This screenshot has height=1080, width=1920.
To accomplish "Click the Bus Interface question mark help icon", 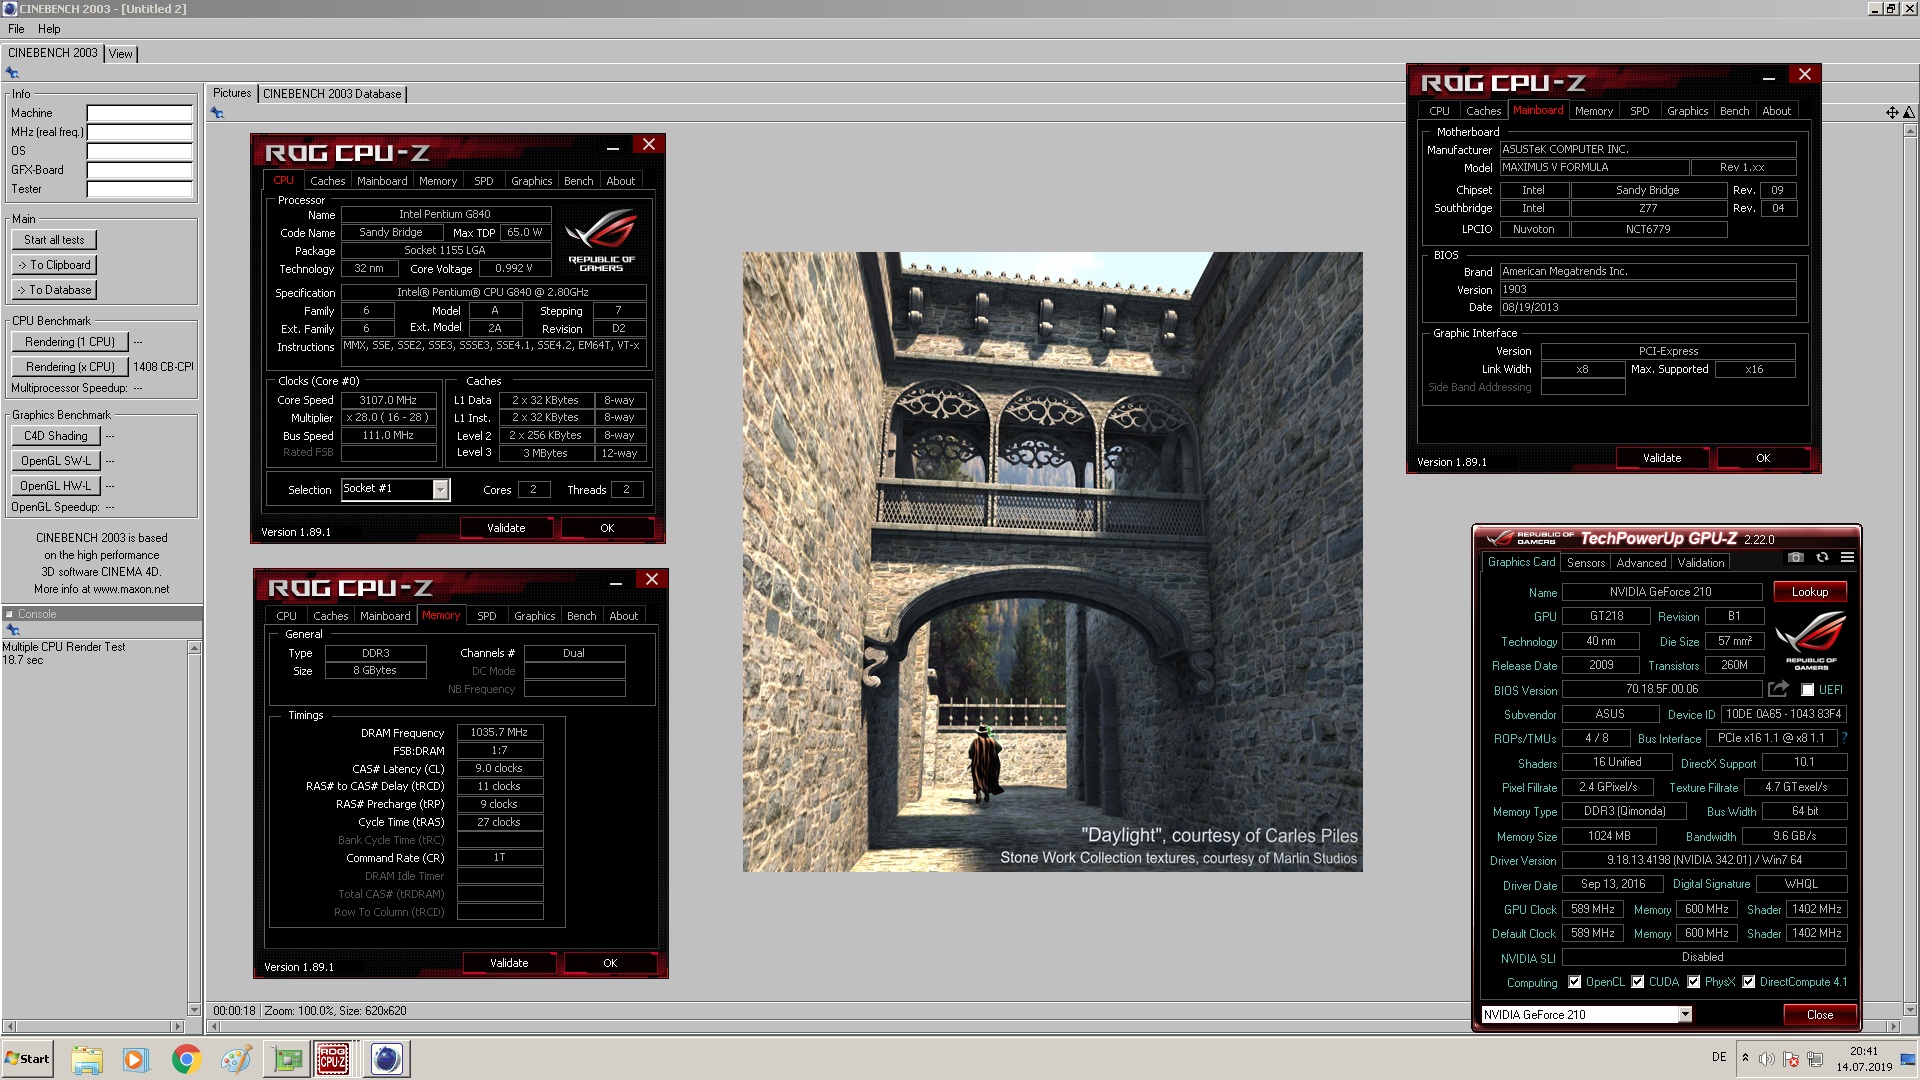I will click(x=1844, y=738).
